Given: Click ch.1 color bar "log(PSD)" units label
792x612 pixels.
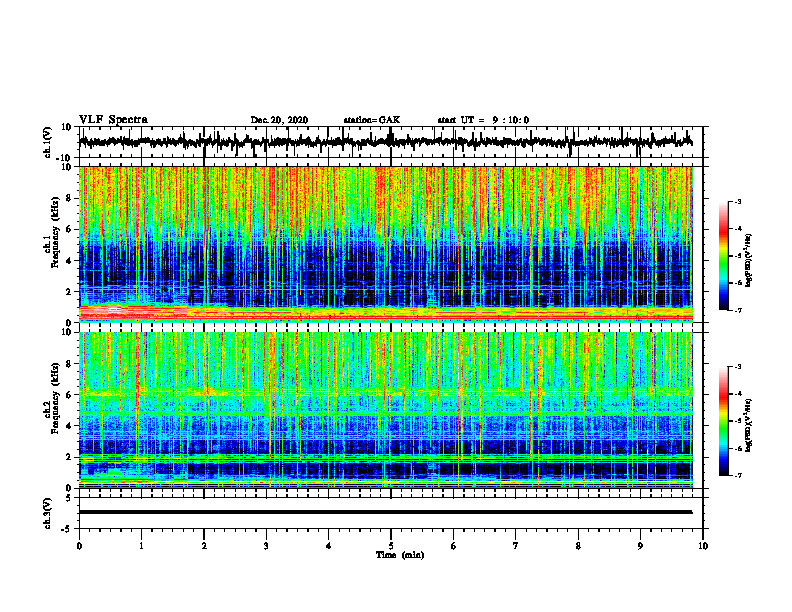Looking at the screenshot, I should pos(749,261).
